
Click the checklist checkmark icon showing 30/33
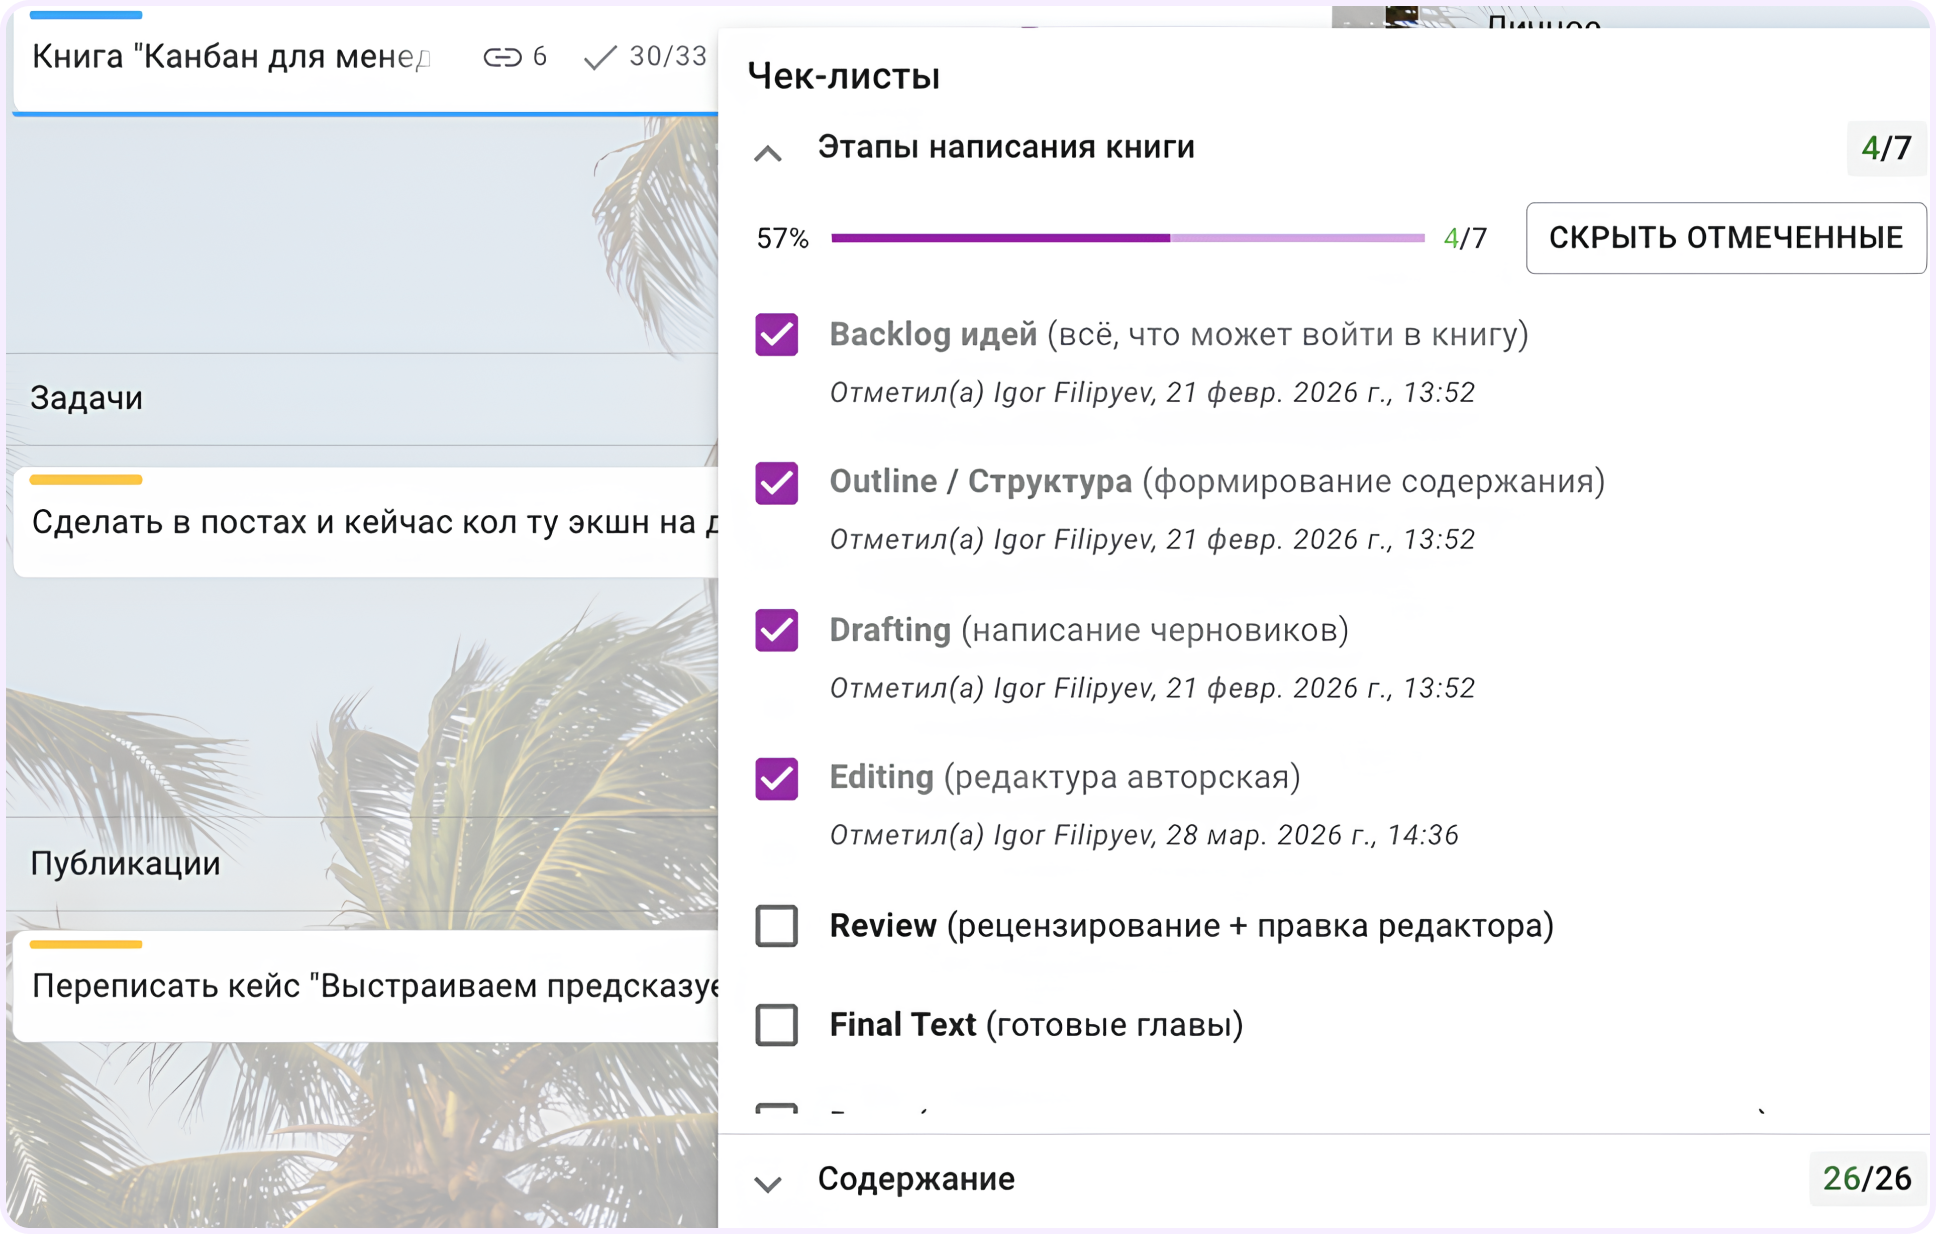[599, 57]
